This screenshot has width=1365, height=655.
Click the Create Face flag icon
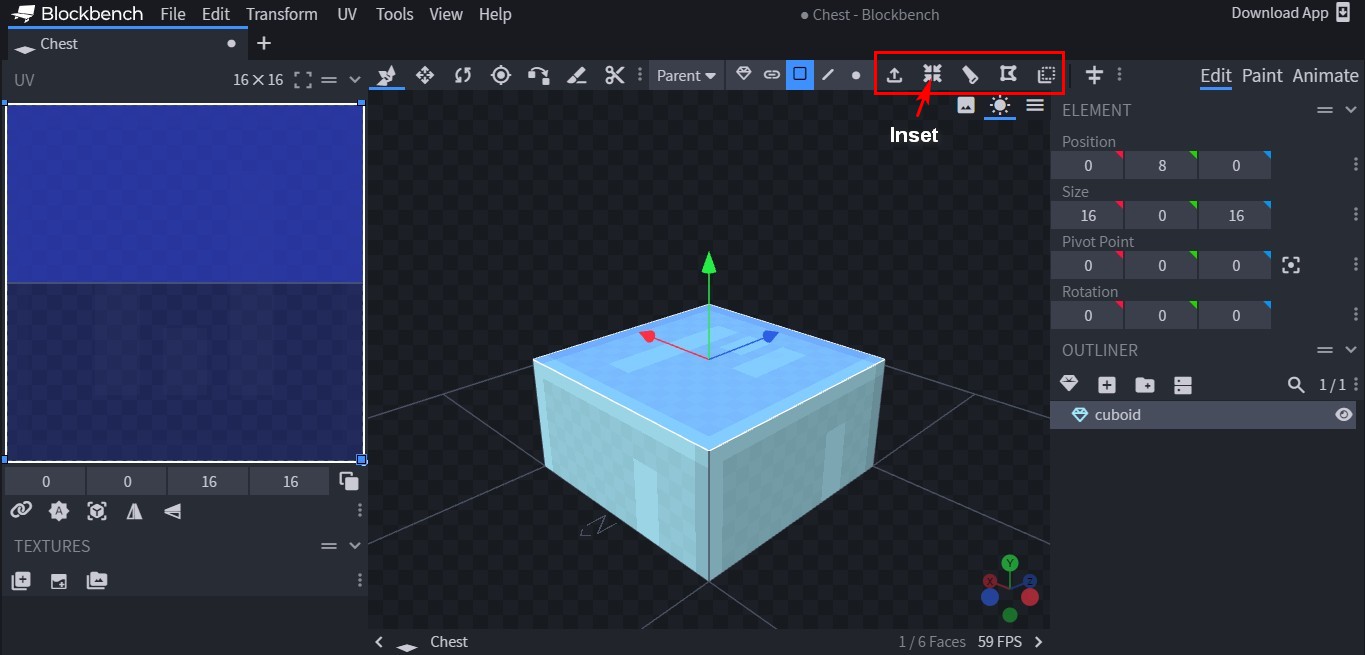pyautogui.click(x=1008, y=74)
